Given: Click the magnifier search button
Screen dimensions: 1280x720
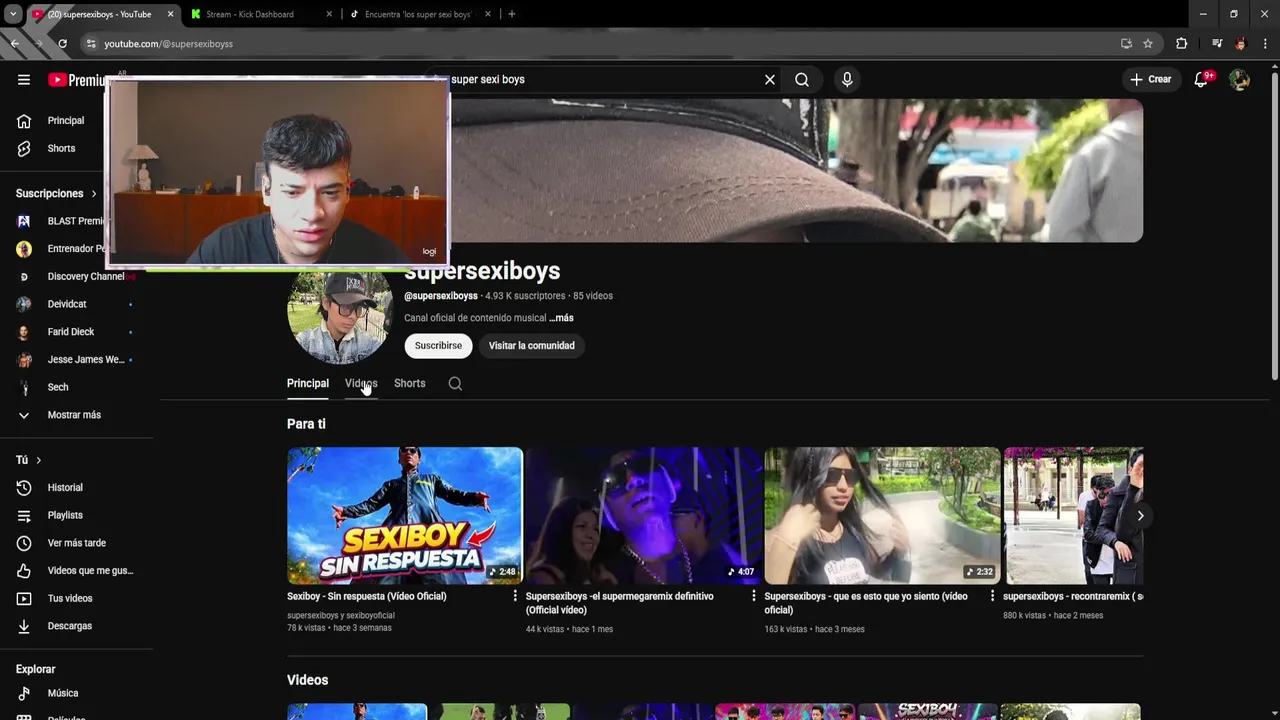Looking at the screenshot, I should [802, 80].
